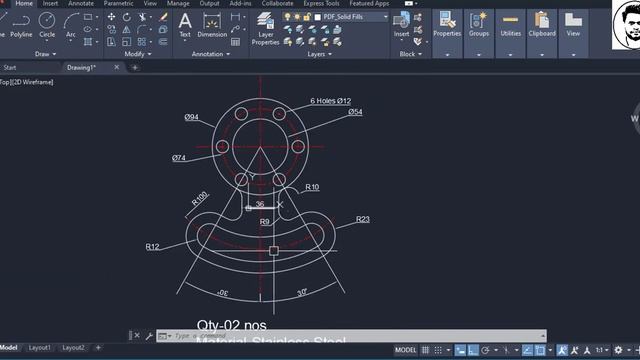
Task: Add a new drawing tab
Action: (x=135, y=67)
